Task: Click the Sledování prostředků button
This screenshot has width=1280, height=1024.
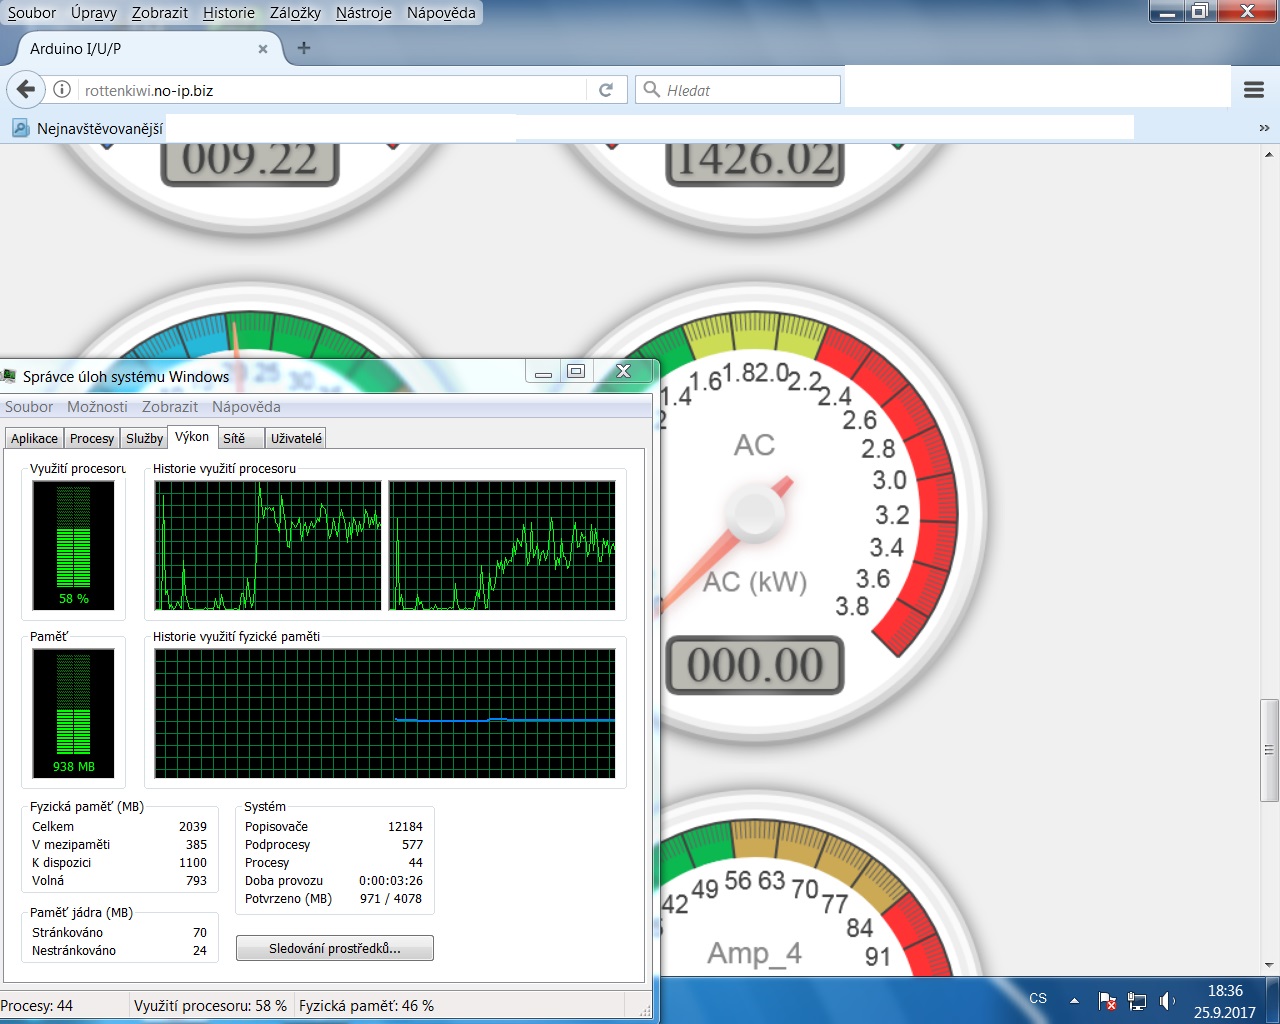Action: click(335, 948)
